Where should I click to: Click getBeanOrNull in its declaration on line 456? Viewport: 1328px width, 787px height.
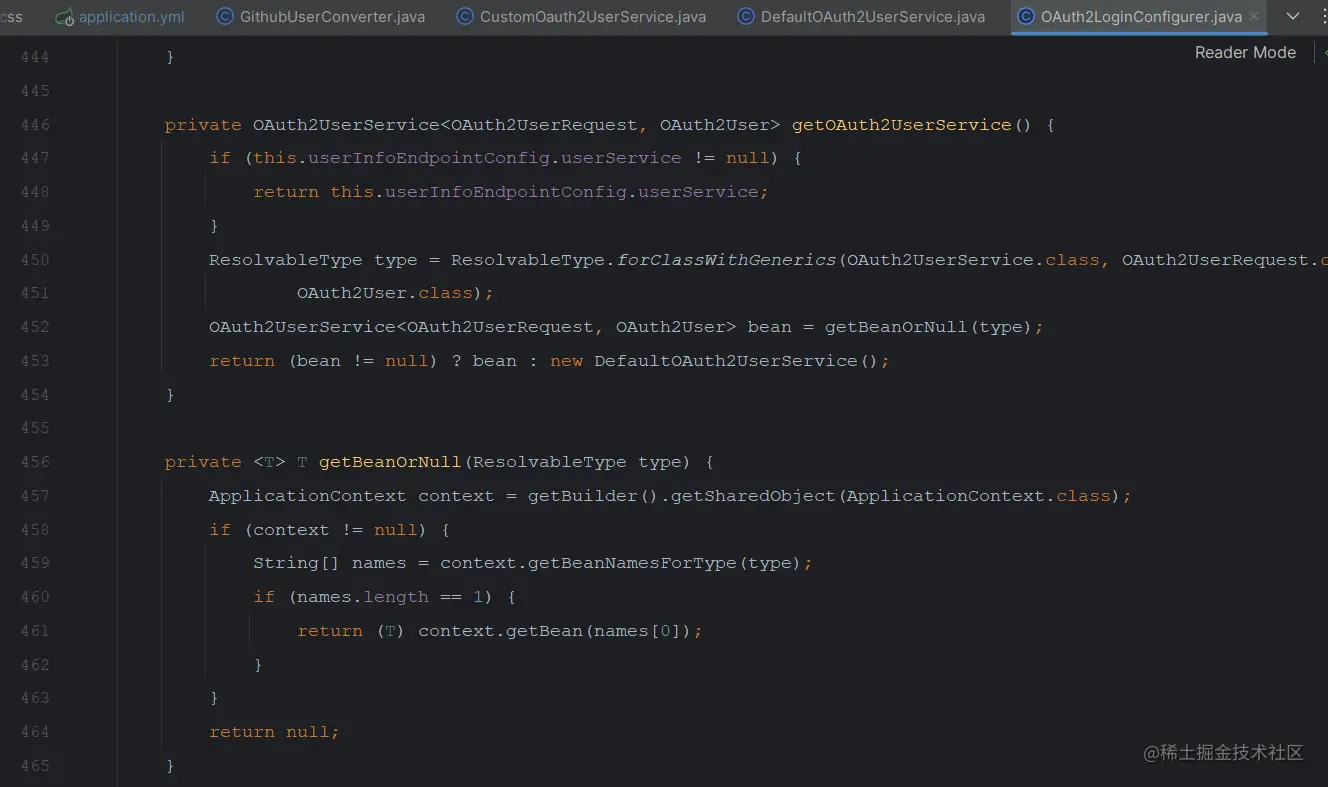390,462
